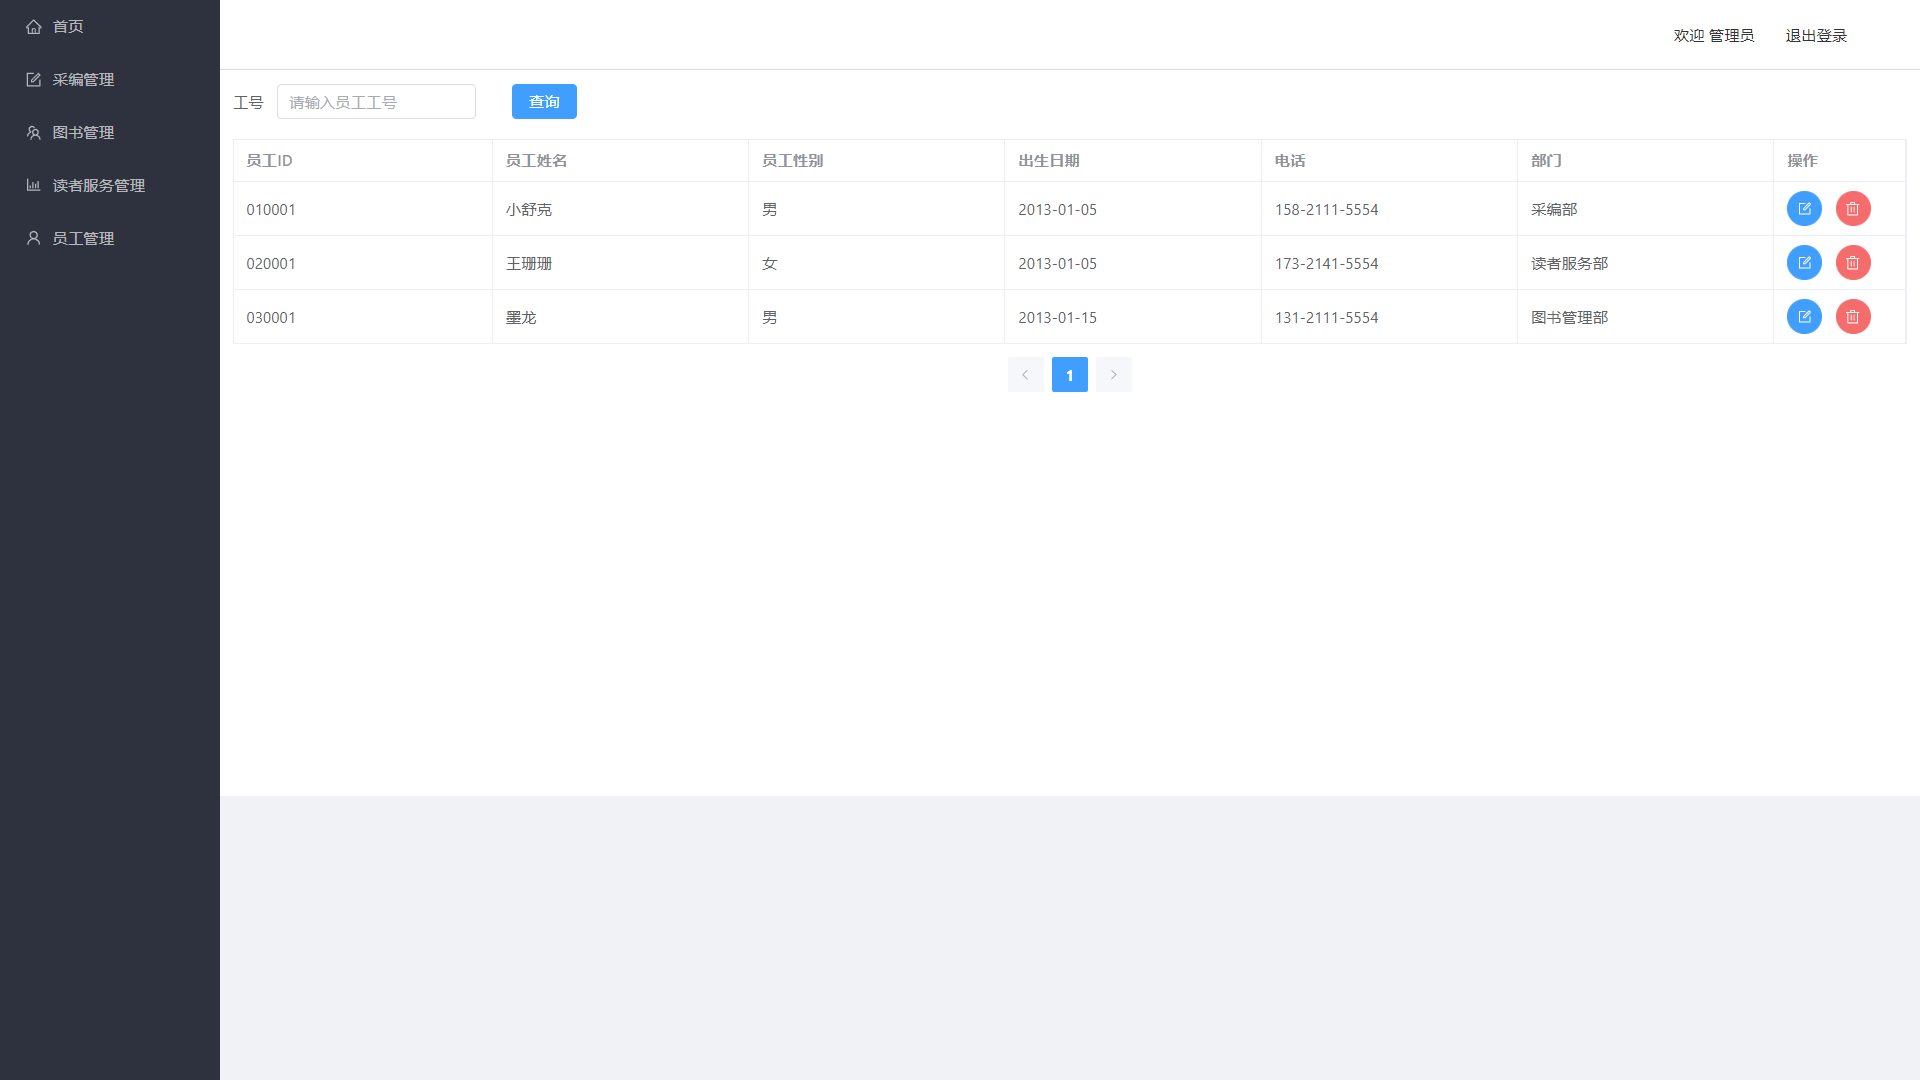Edit the 王珊珊 employee record
The height and width of the screenshot is (1080, 1920).
(x=1804, y=263)
